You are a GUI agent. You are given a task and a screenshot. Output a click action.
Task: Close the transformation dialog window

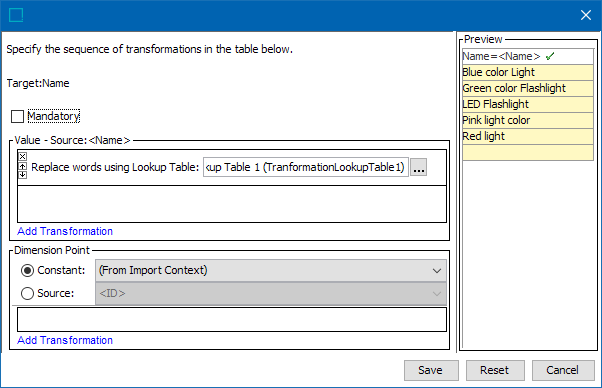[585, 15]
